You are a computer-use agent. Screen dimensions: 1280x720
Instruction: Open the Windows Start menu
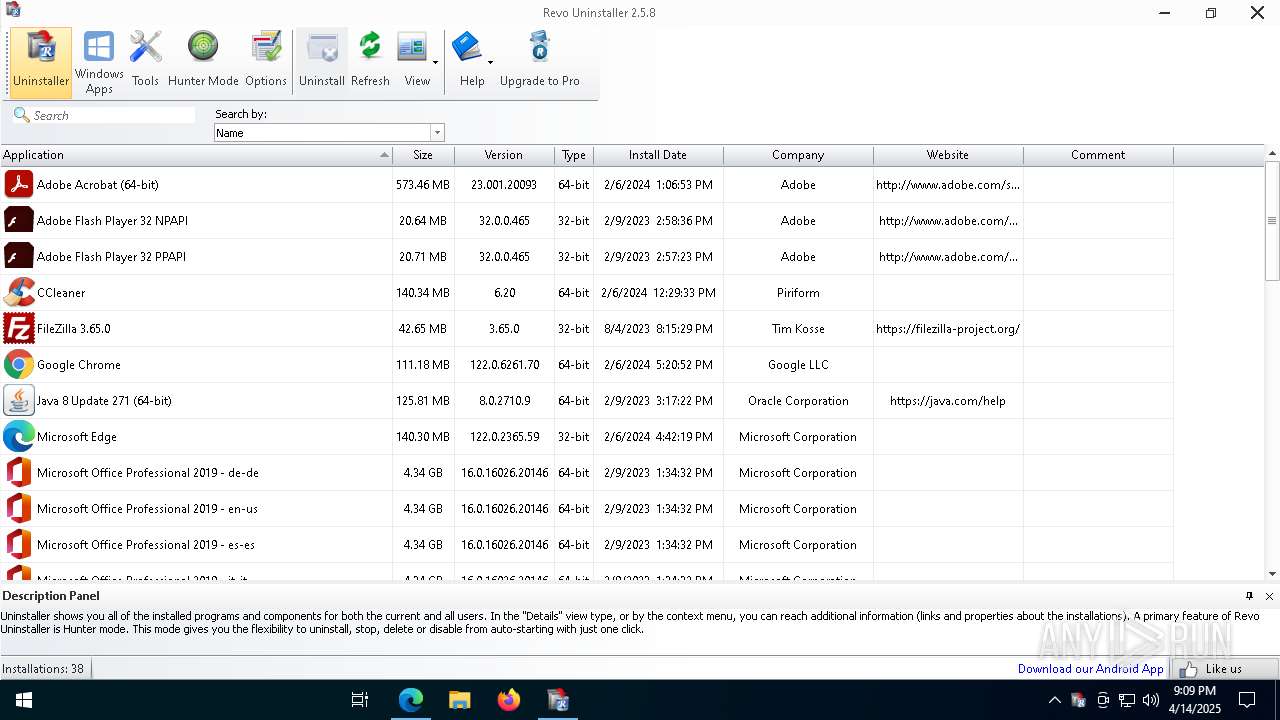(23, 700)
